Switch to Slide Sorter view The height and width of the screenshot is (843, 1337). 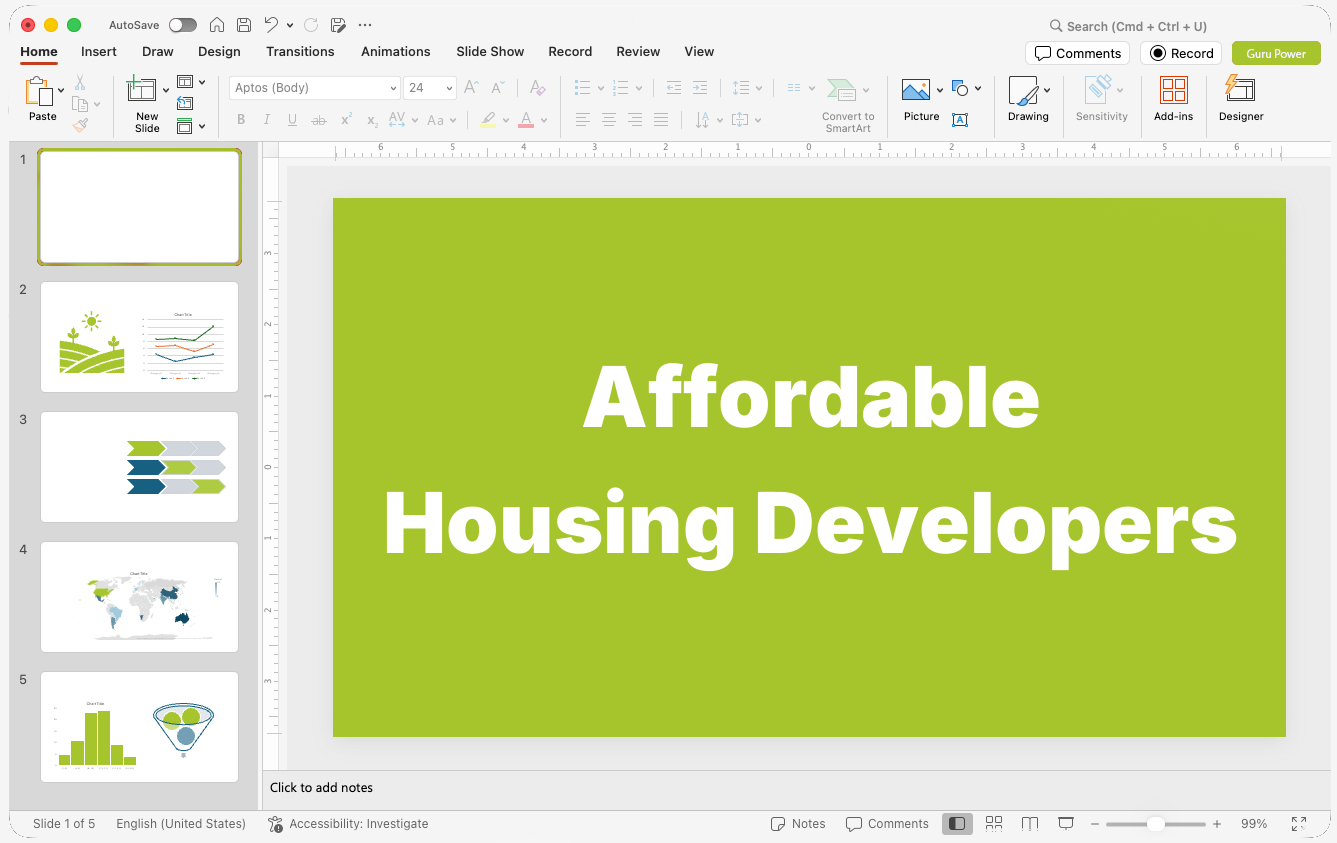[x=994, y=824]
